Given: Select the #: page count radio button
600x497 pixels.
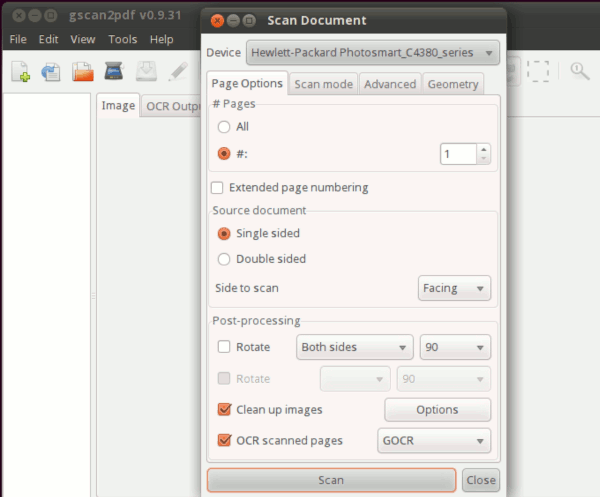Looking at the screenshot, I should (x=224, y=154).
